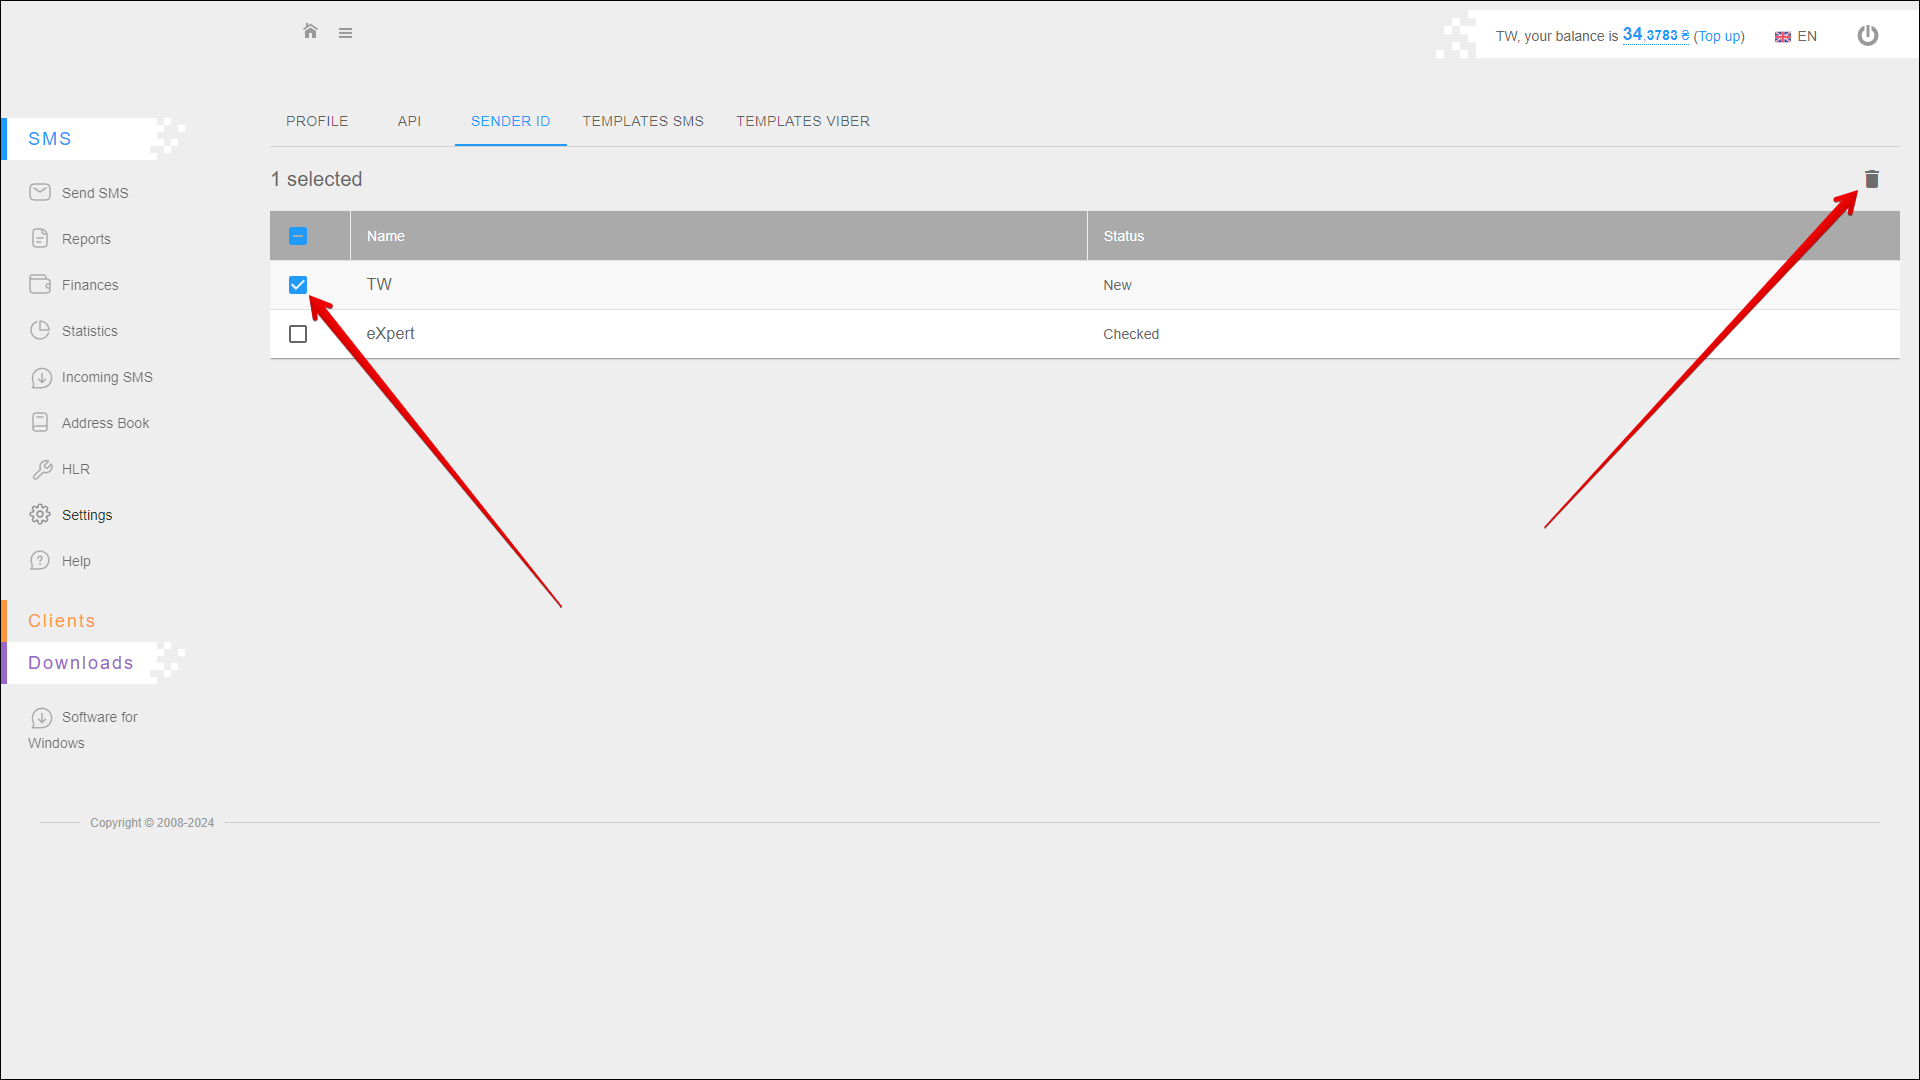Sort by the Name column header
Screen dimensions: 1920x1080
386,236
